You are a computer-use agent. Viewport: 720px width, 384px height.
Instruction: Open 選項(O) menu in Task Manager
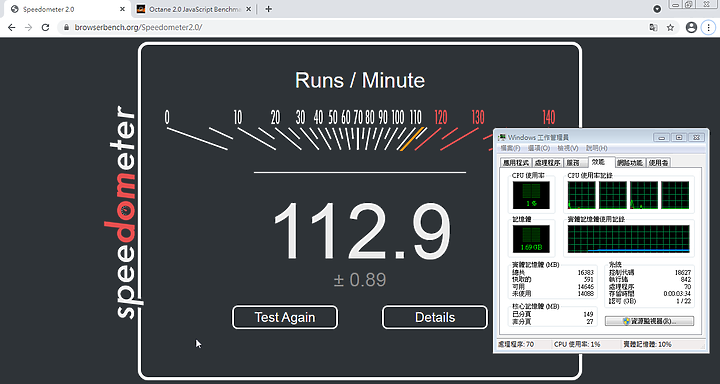point(539,148)
